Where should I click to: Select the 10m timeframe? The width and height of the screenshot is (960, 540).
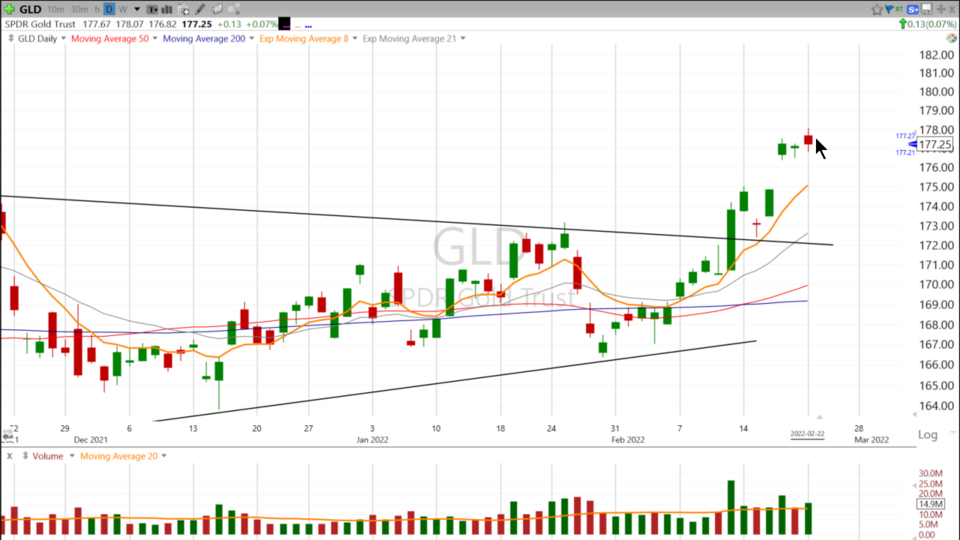click(55, 9)
